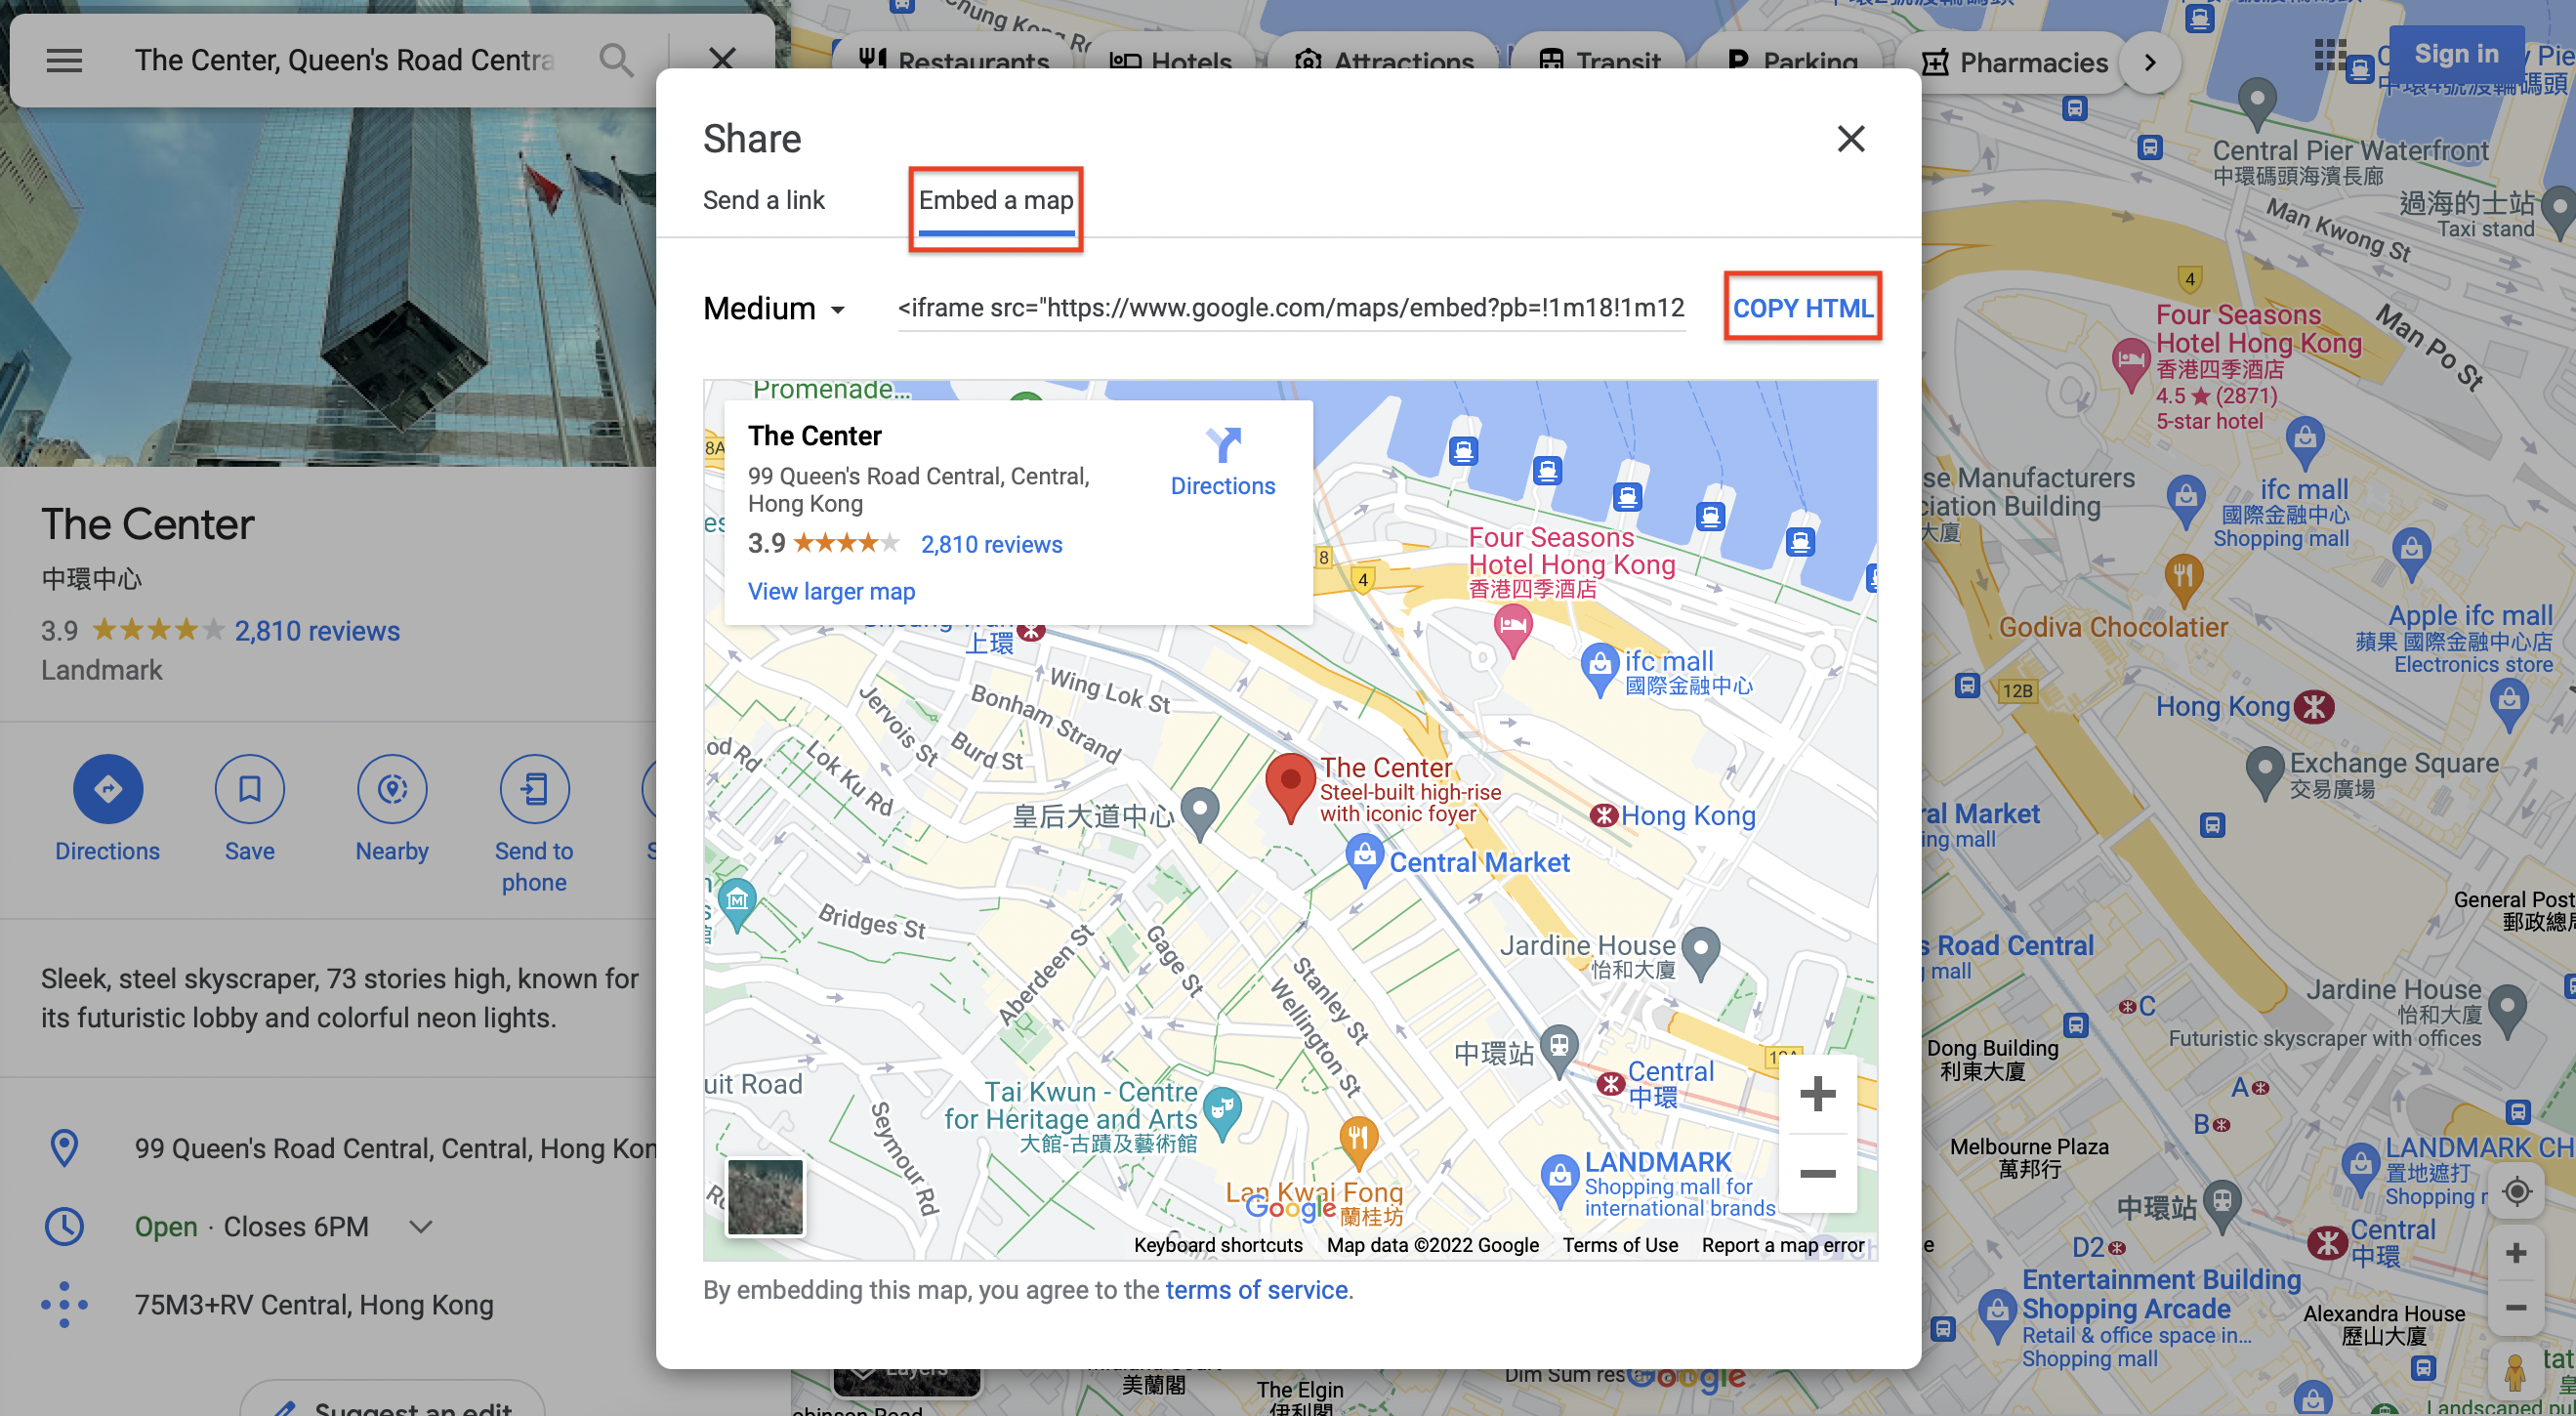Image resolution: width=2576 pixels, height=1416 pixels.
Task: Click Lan Kwai Fong restaurant marker
Action: 1357,1144
